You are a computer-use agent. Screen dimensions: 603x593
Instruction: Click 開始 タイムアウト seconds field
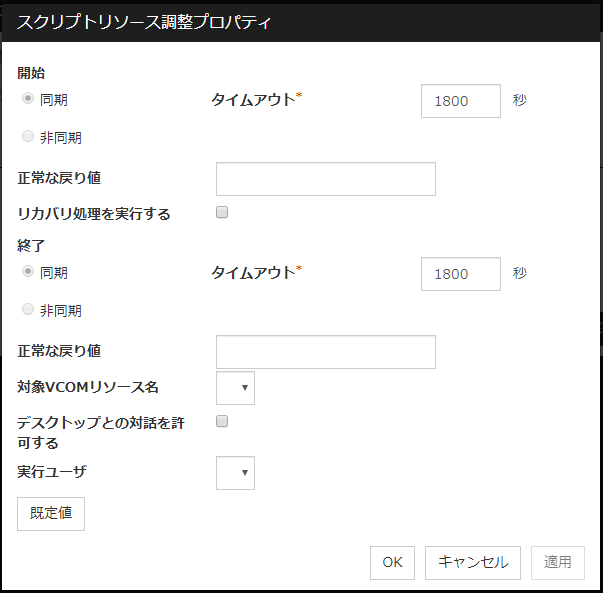[x=461, y=101]
